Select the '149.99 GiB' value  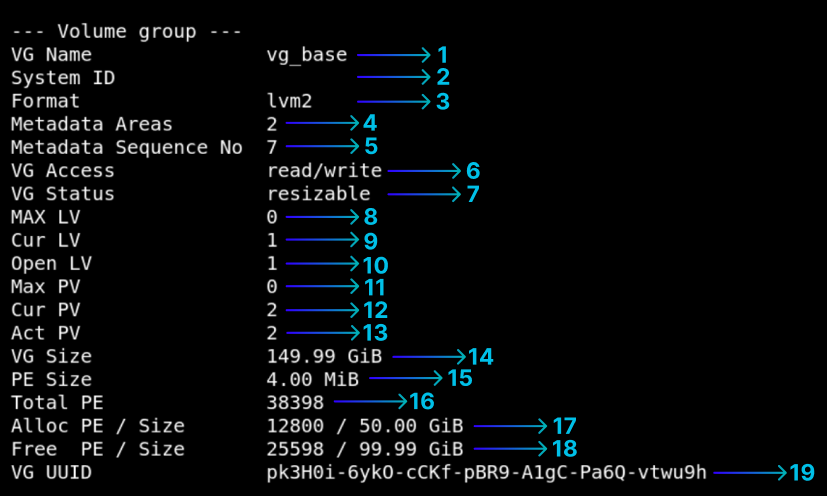(x=324, y=356)
